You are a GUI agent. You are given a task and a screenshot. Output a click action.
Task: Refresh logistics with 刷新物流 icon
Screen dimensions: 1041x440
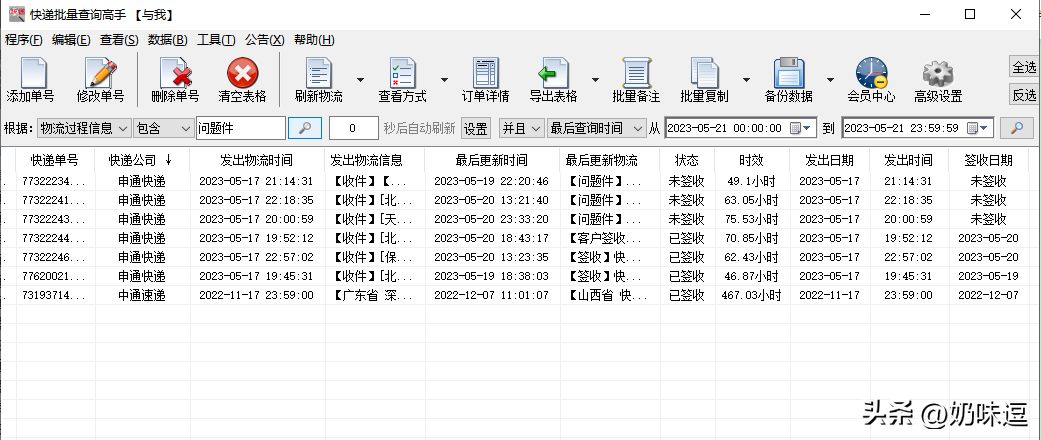tap(319, 80)
